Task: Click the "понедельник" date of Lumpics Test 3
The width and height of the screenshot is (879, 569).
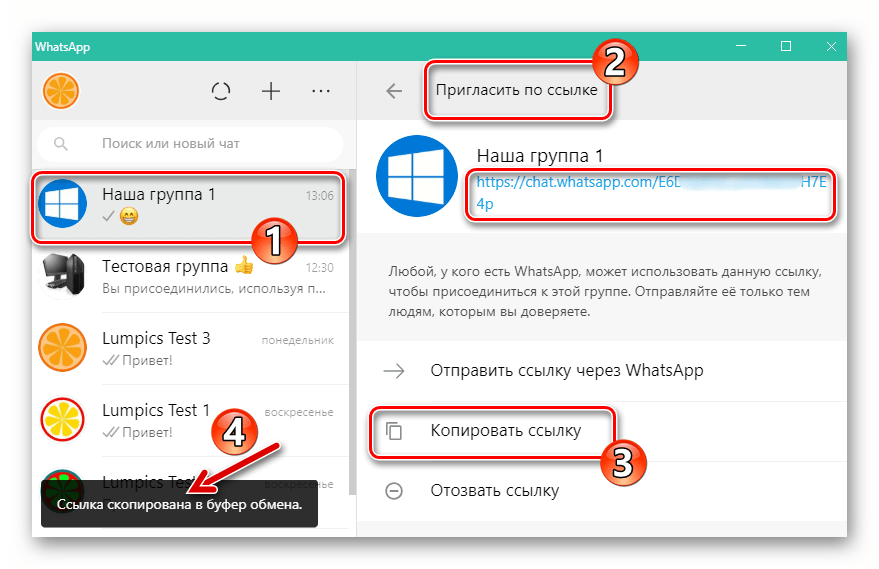Action: 298,340
